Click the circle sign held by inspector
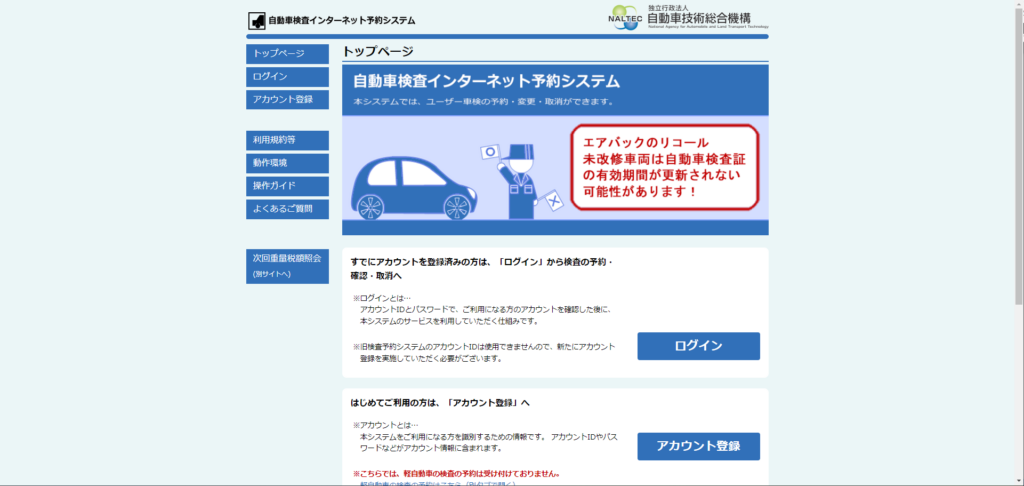1024x486 pixels. click(x=490, y=152)
